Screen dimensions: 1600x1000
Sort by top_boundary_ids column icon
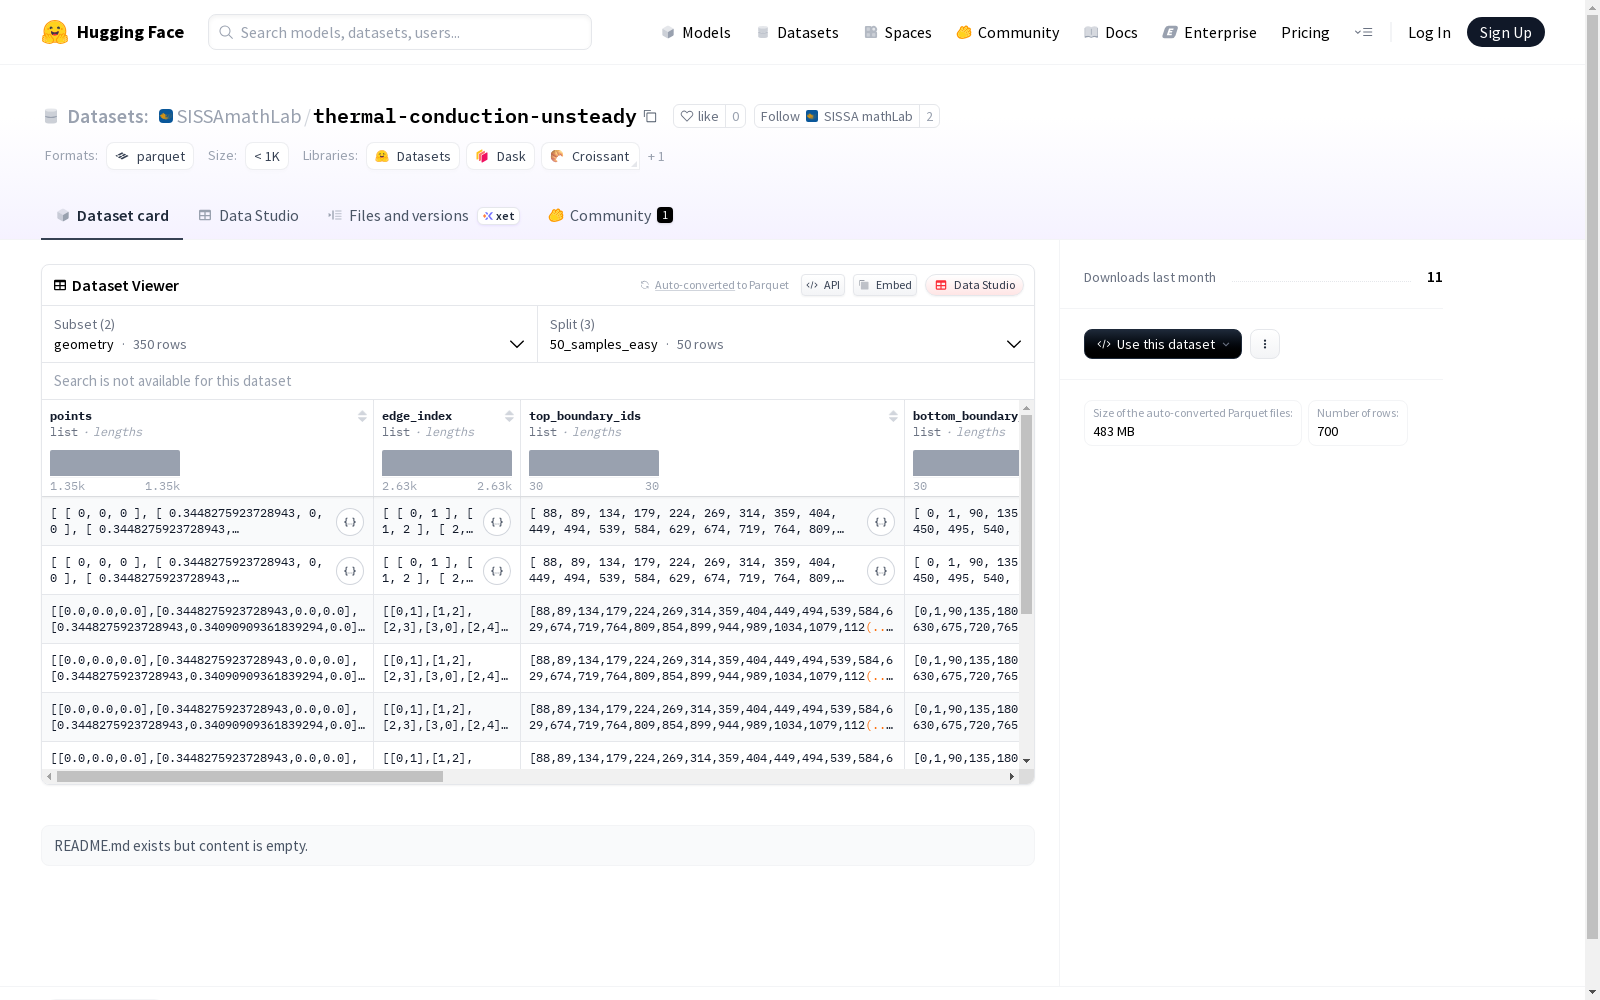tap(893, 416)
